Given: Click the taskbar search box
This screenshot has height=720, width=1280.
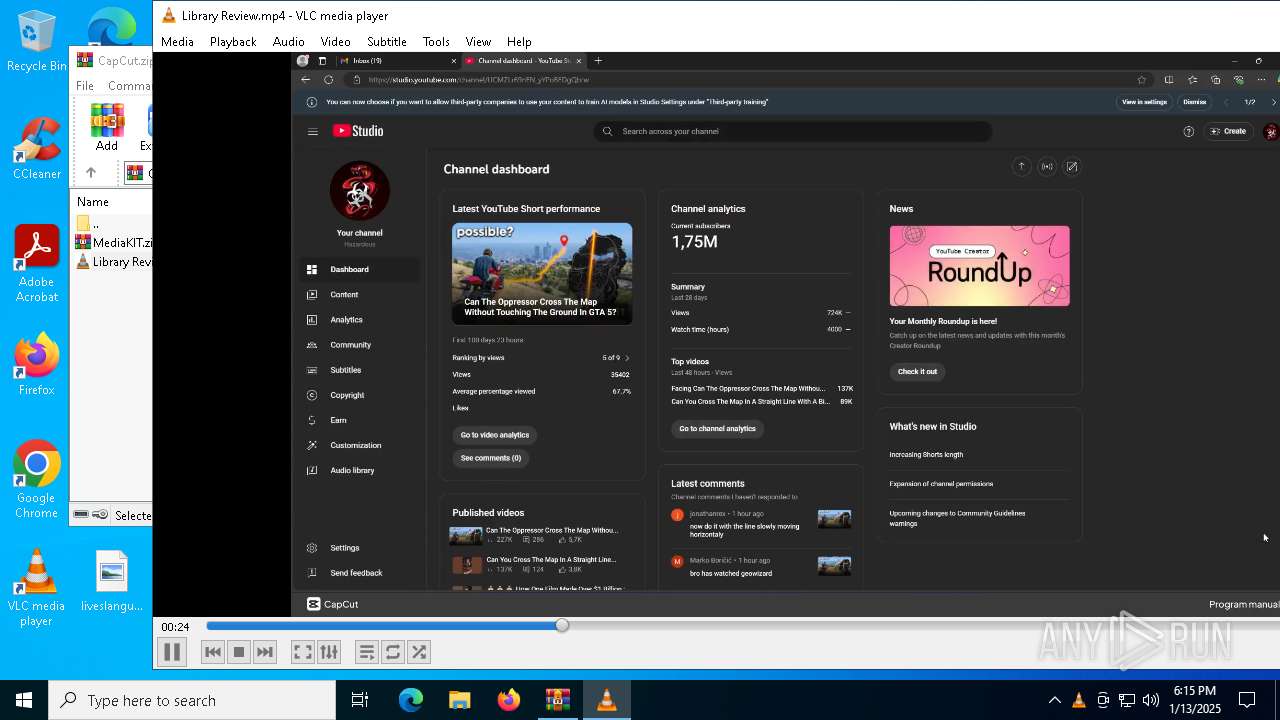Looking at the screenshot, I should tap(192, 700).
